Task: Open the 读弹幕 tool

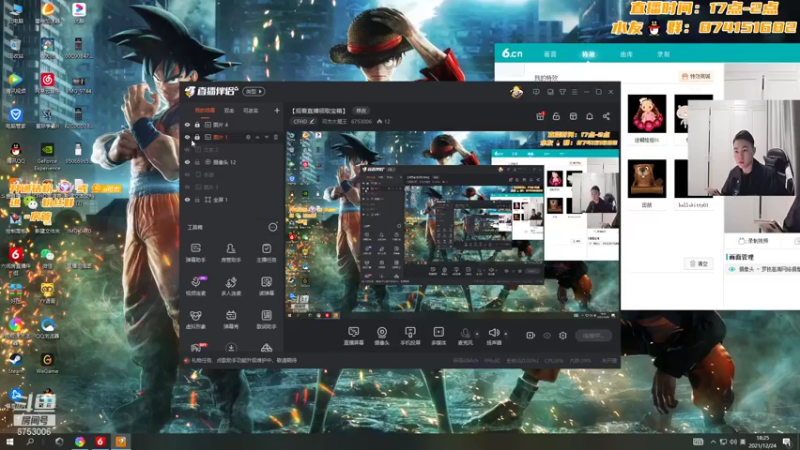Action: (x=266, y=286)
